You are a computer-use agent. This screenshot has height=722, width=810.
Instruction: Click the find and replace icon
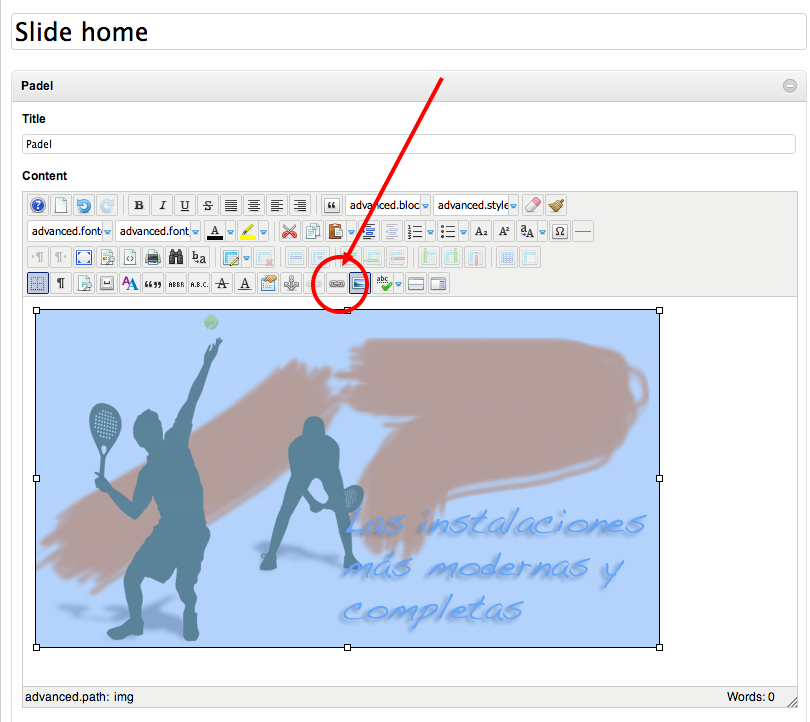tap(199, 257)
